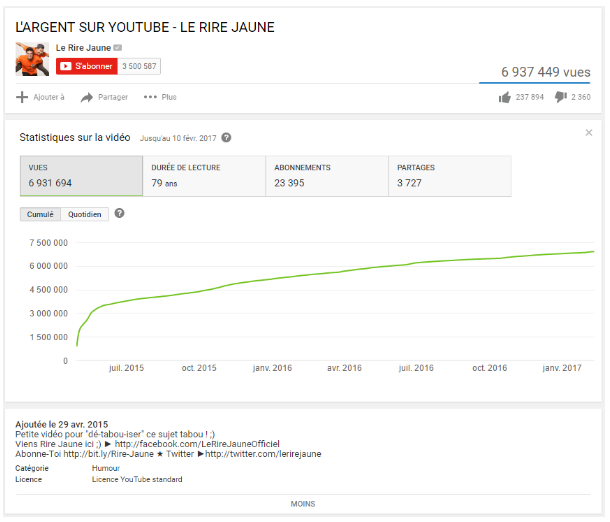
Task: Select the VUES statistics tab
Action: point(81,176)
